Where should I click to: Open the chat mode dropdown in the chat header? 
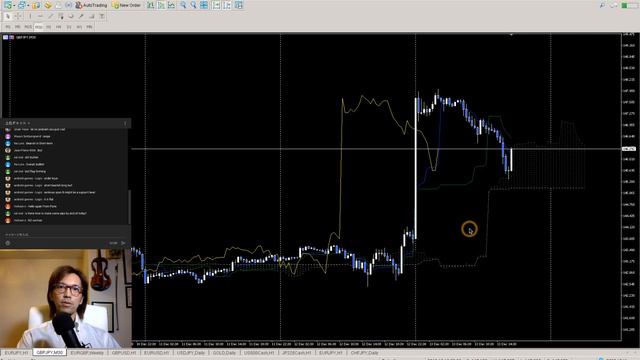17,123
